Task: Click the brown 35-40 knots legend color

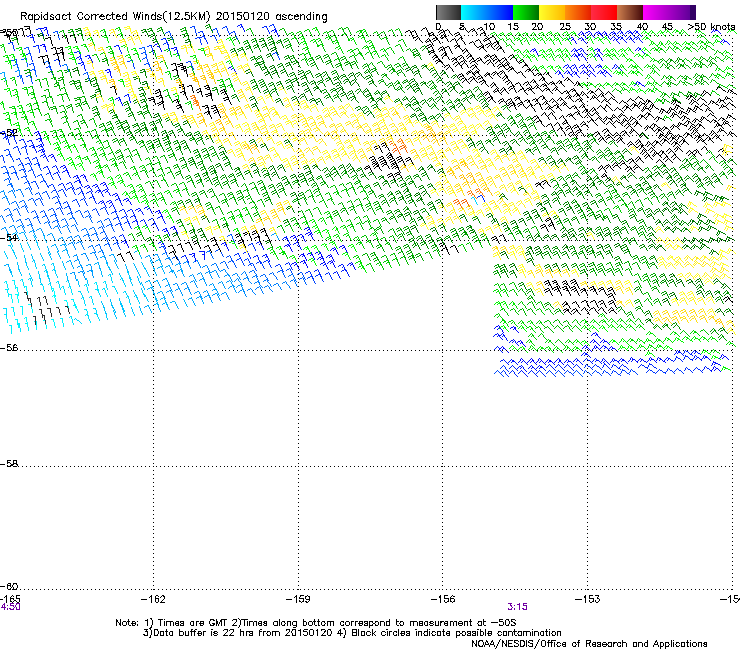Action: (630, 12)
